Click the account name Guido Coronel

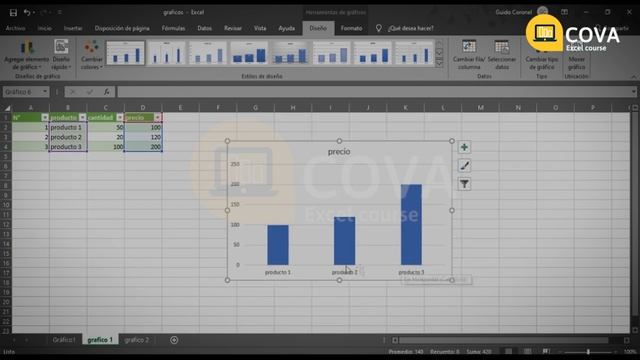click(x=513, y=12)
